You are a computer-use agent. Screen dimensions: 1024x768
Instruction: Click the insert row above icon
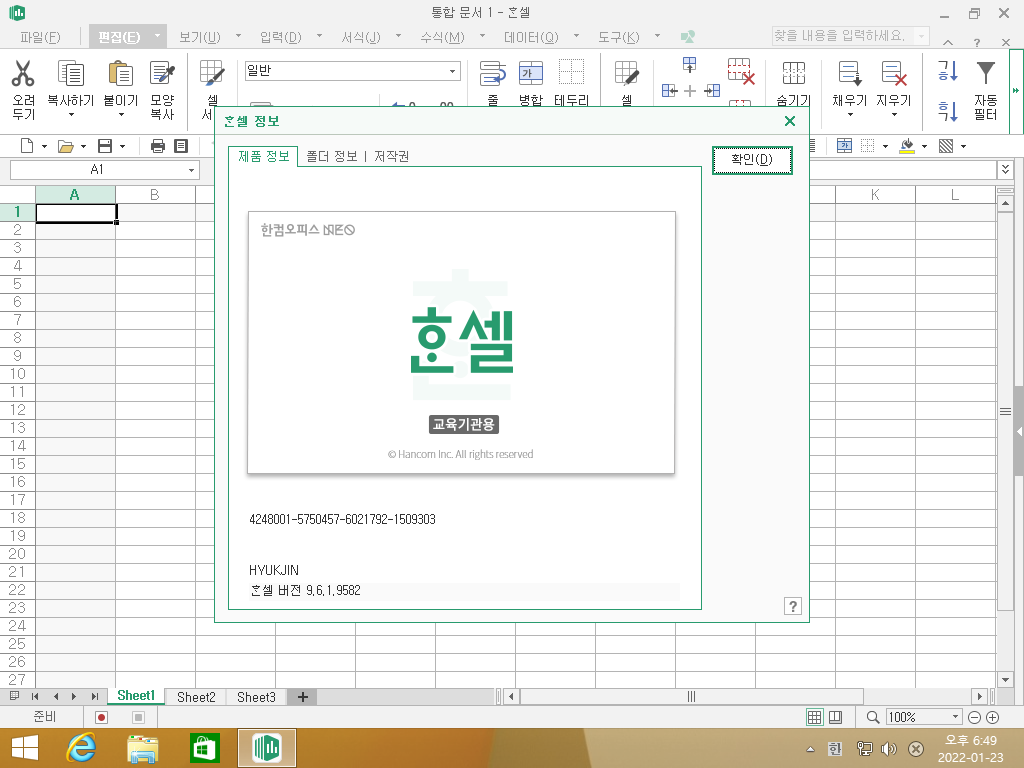pos(690,64)
